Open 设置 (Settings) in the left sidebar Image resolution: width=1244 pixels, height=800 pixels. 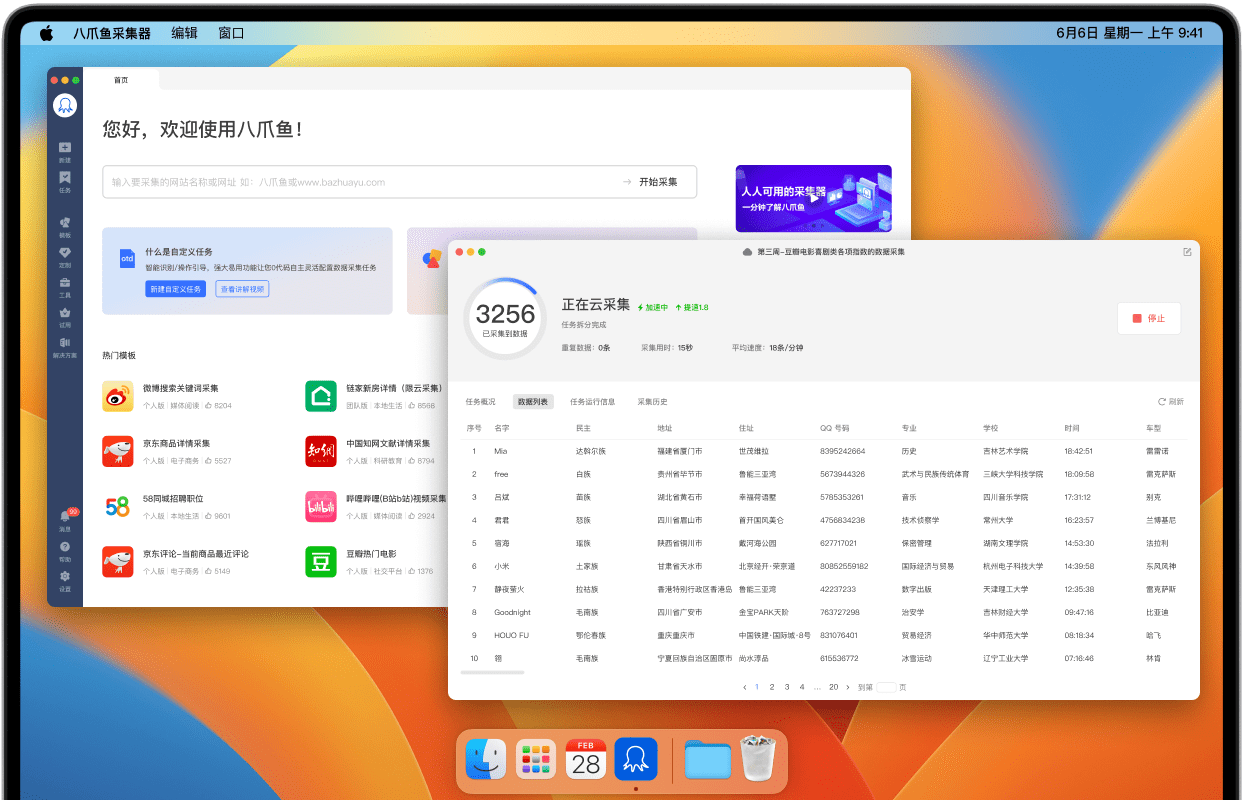65,581
